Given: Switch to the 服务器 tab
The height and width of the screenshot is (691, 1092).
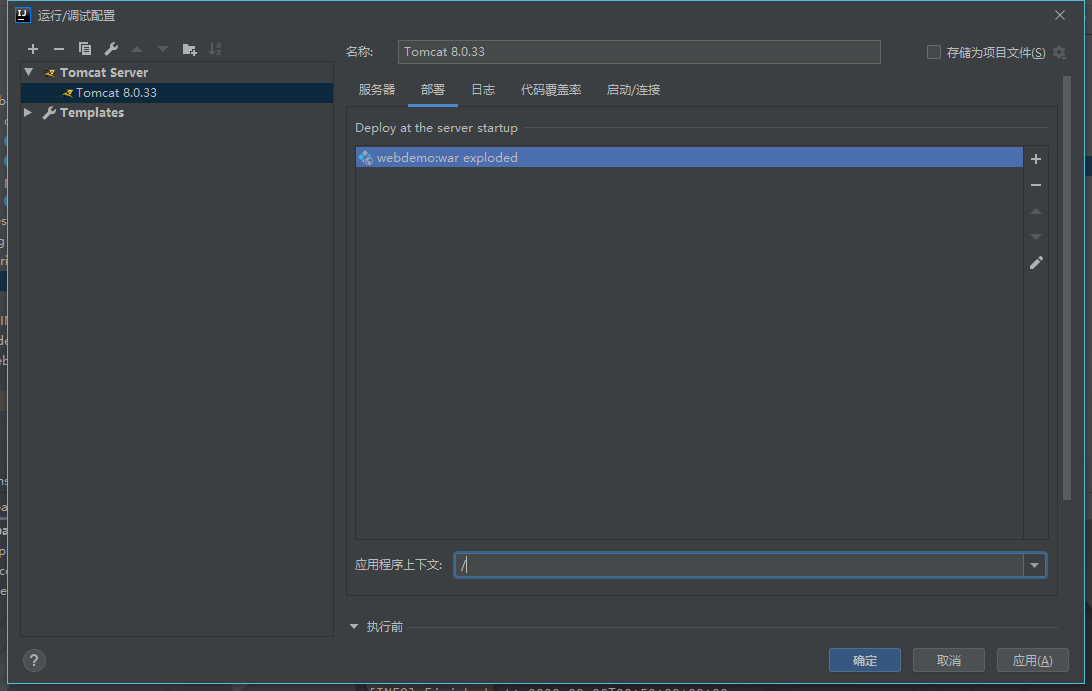Looking at the screenshot, I should pos(377,90).
